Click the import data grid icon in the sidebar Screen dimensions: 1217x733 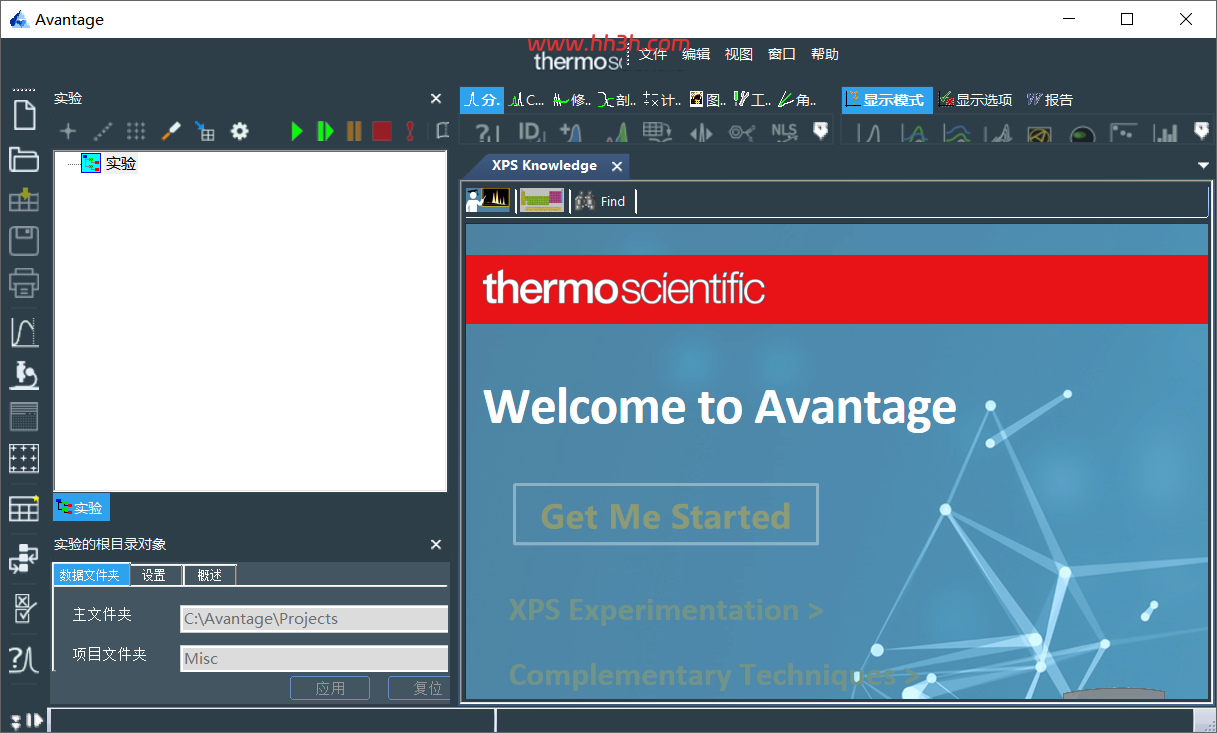(24, 199)
